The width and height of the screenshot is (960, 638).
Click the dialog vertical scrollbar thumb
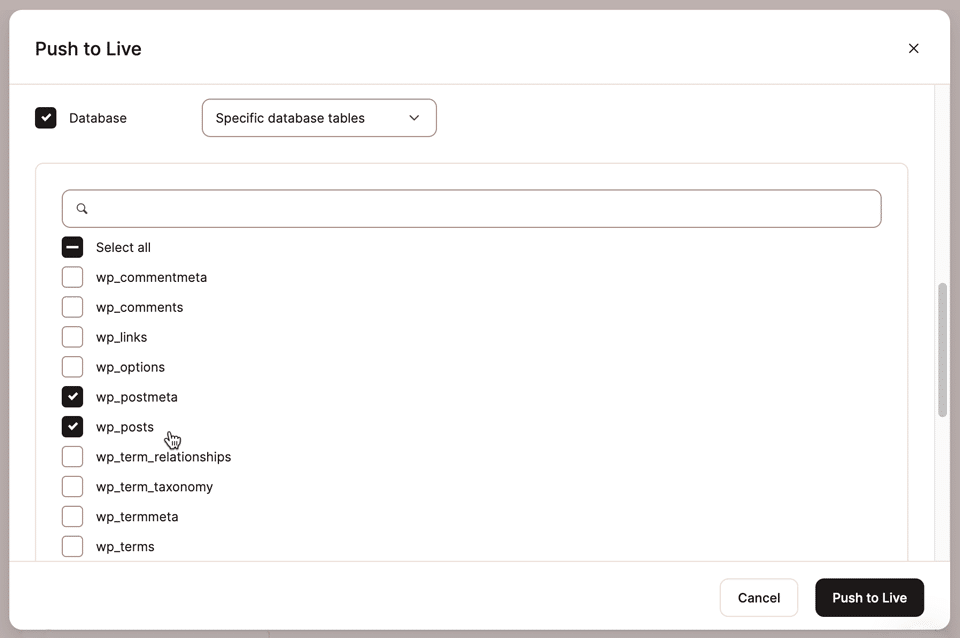pos(942,350)
